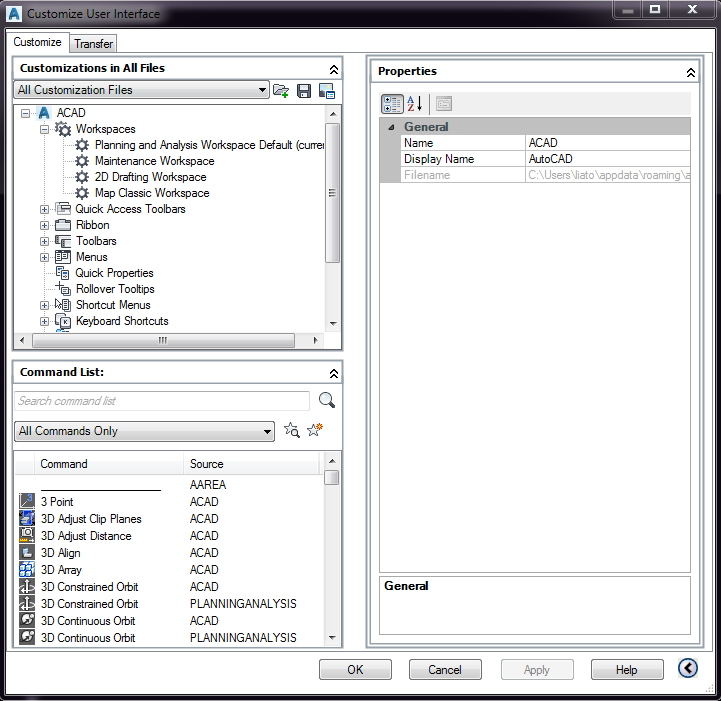Collapse the General property category
The height and width of the screenshot is (701, 721).
coord(391,127)
